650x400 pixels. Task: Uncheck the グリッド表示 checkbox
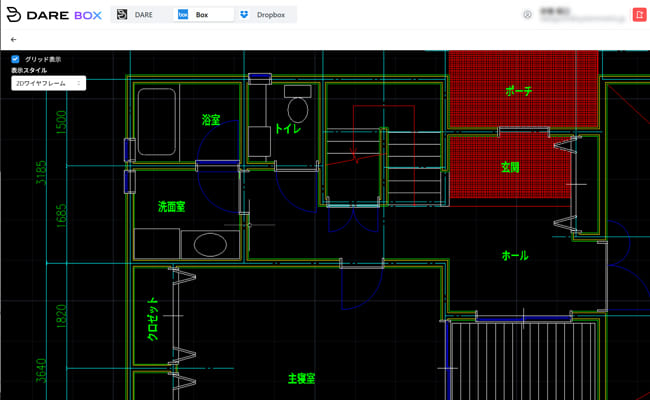pyautogui.click(x=15, y=59)
